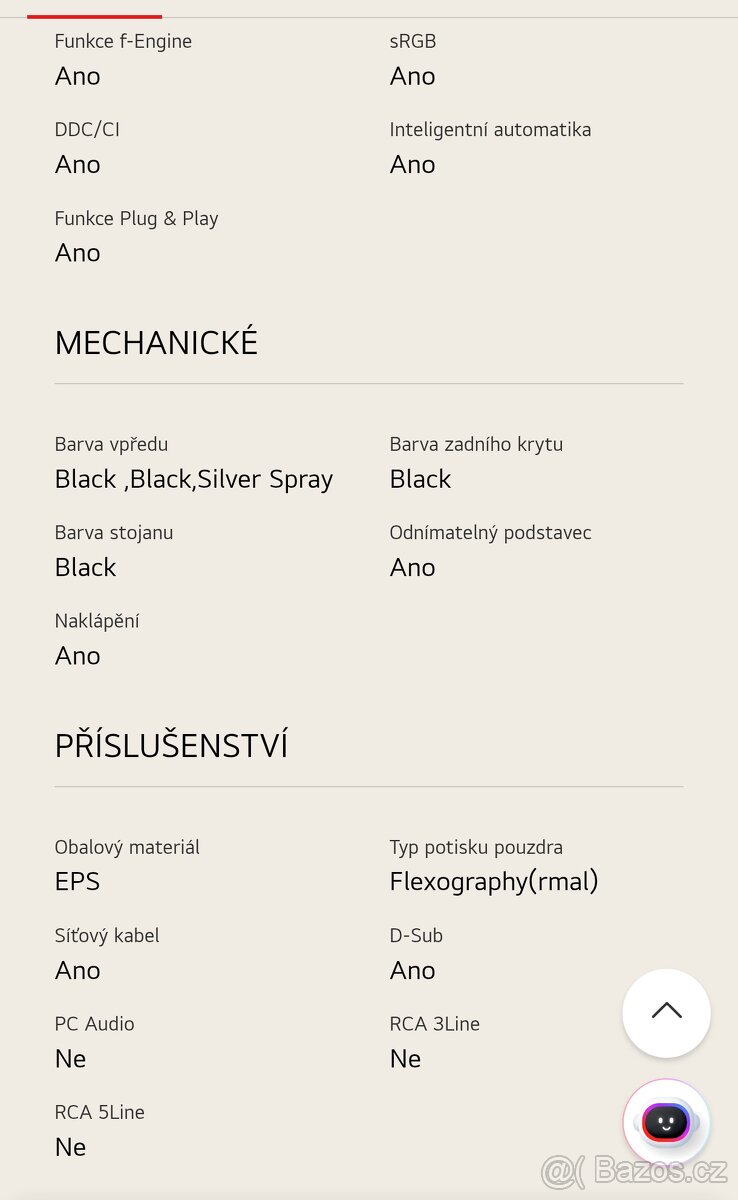Select the MECHANICKÉ section heading
Image resolution: width=738 pixels, height=1200 pixels.
pos(156,343)
